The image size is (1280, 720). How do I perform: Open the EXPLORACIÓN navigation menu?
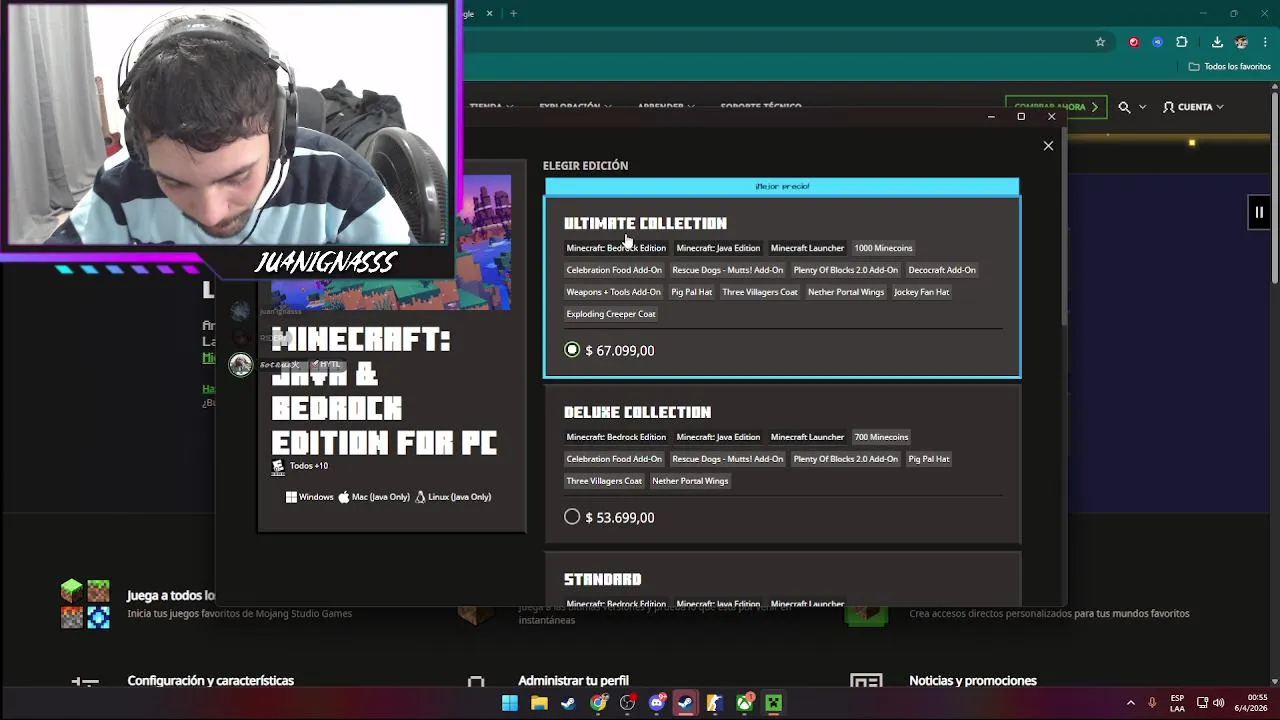tap(575, 107)
